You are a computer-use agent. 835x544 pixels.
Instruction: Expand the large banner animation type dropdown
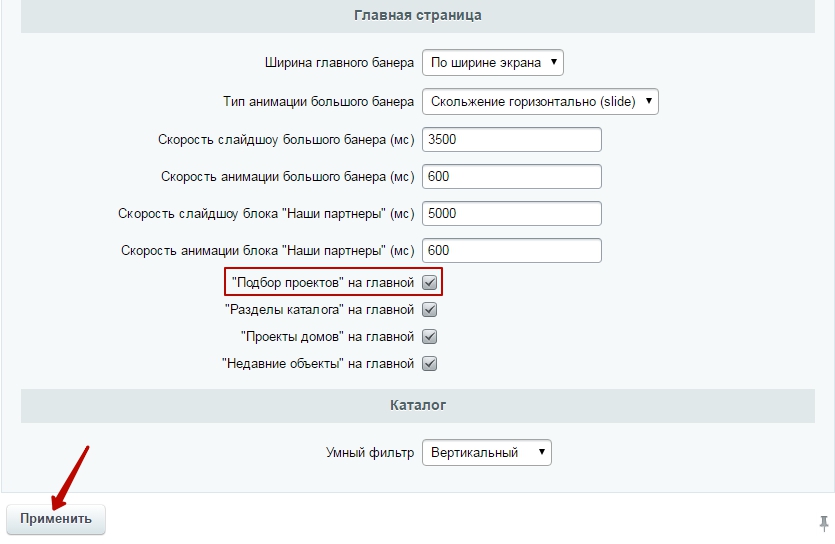[x=540, y=102]
